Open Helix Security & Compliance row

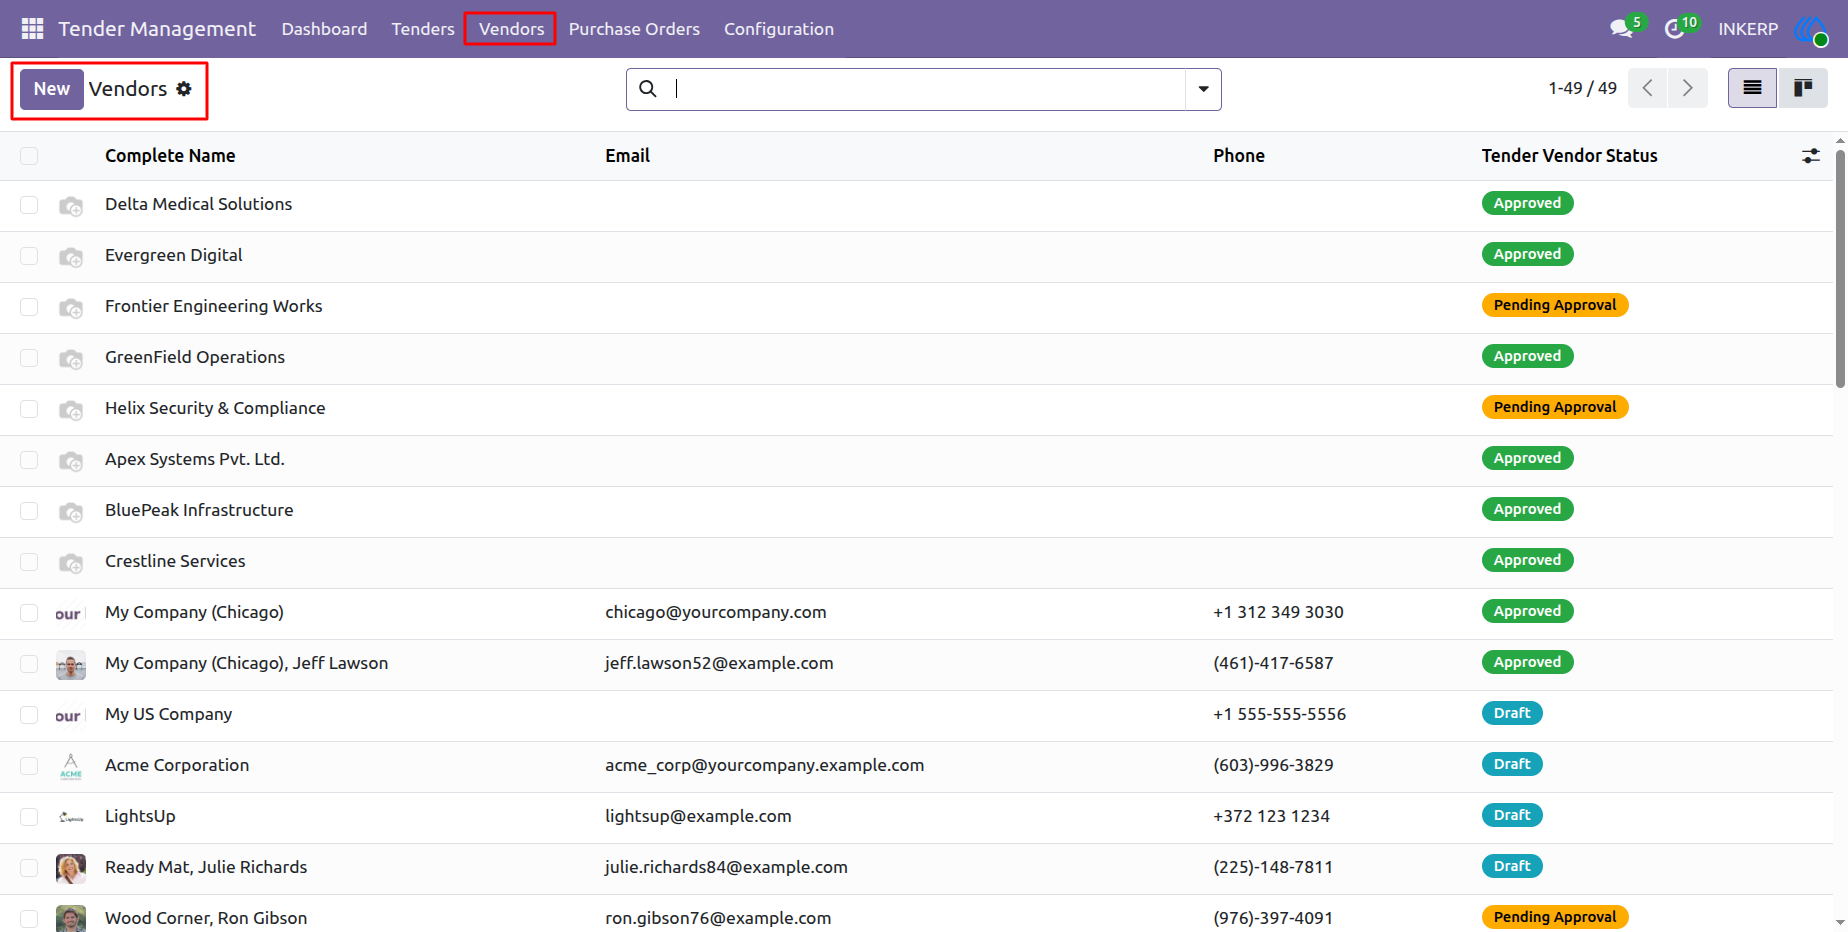[916, 410]
